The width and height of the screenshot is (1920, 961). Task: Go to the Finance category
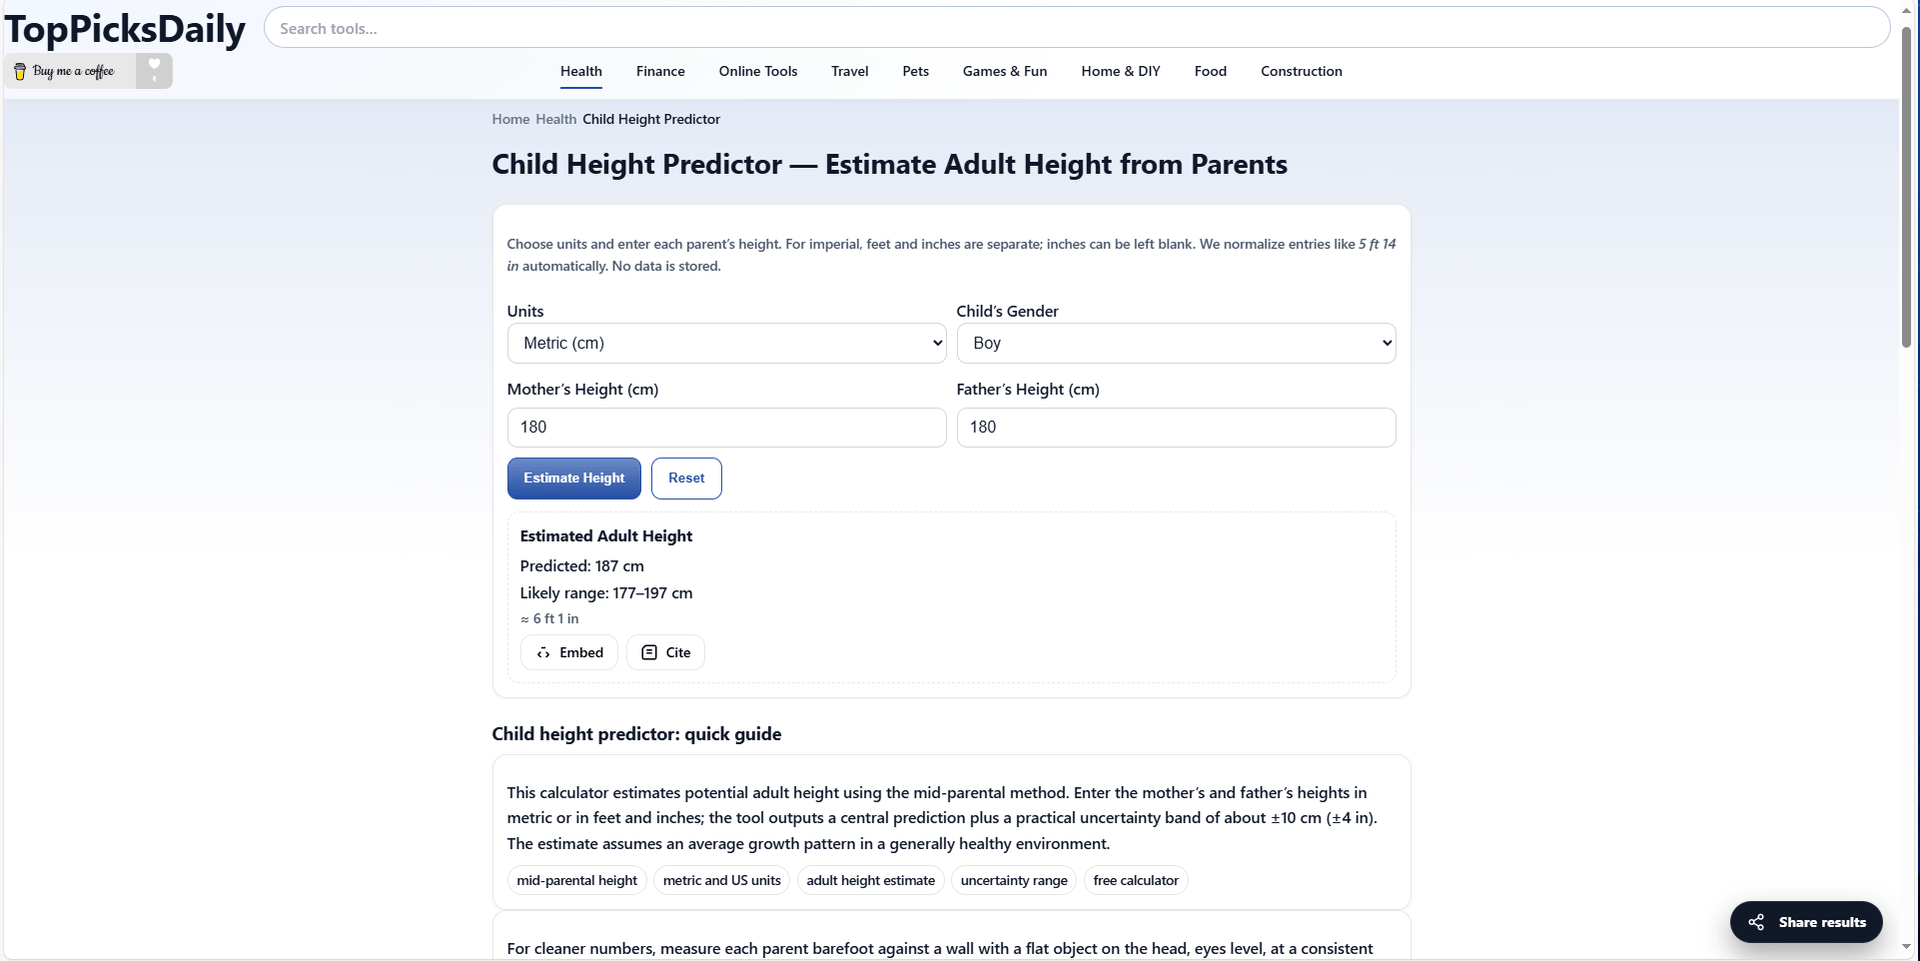660,71
